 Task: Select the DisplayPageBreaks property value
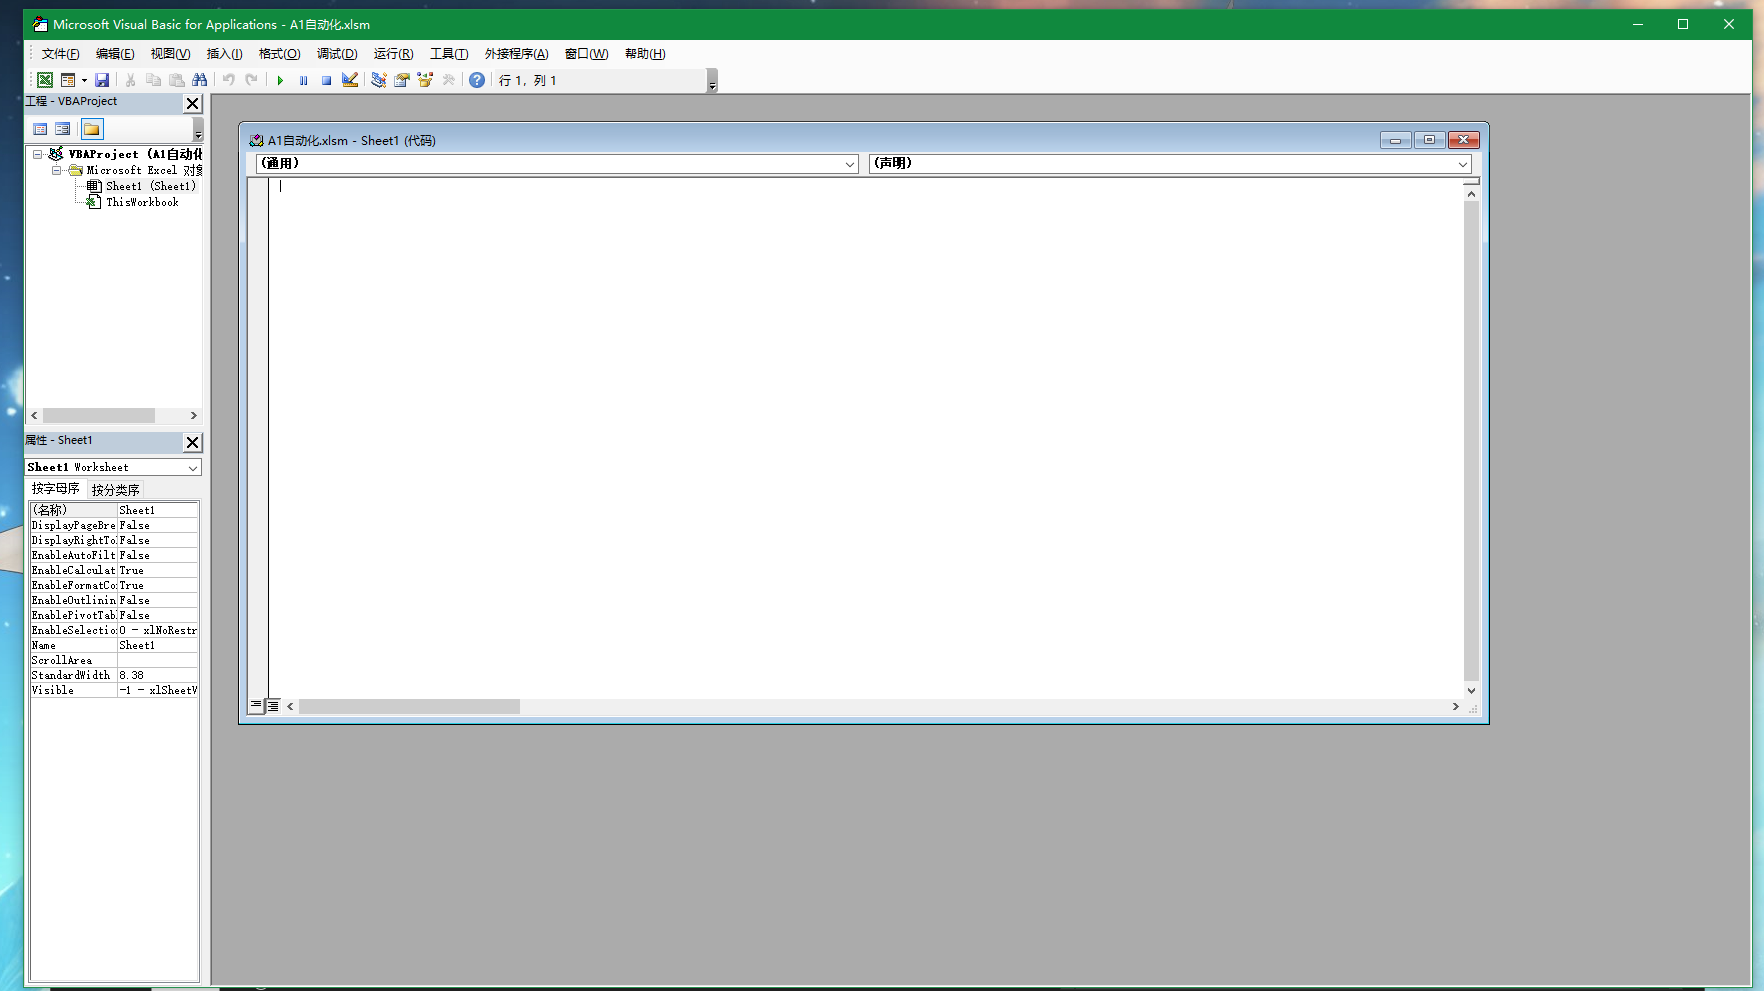tap(158, 525)
